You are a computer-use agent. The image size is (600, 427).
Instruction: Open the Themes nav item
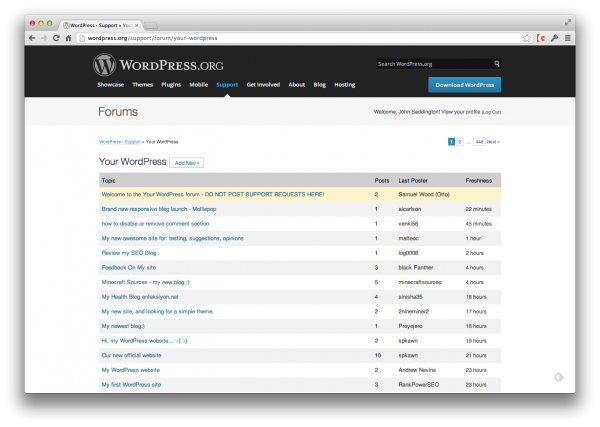click(142, 85)
